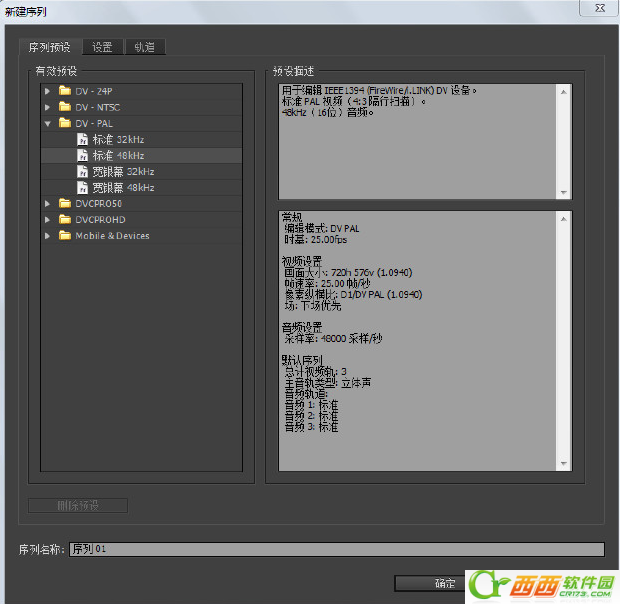
Task: Click the 删除预设 button
Action: click(x=78, y=505)
